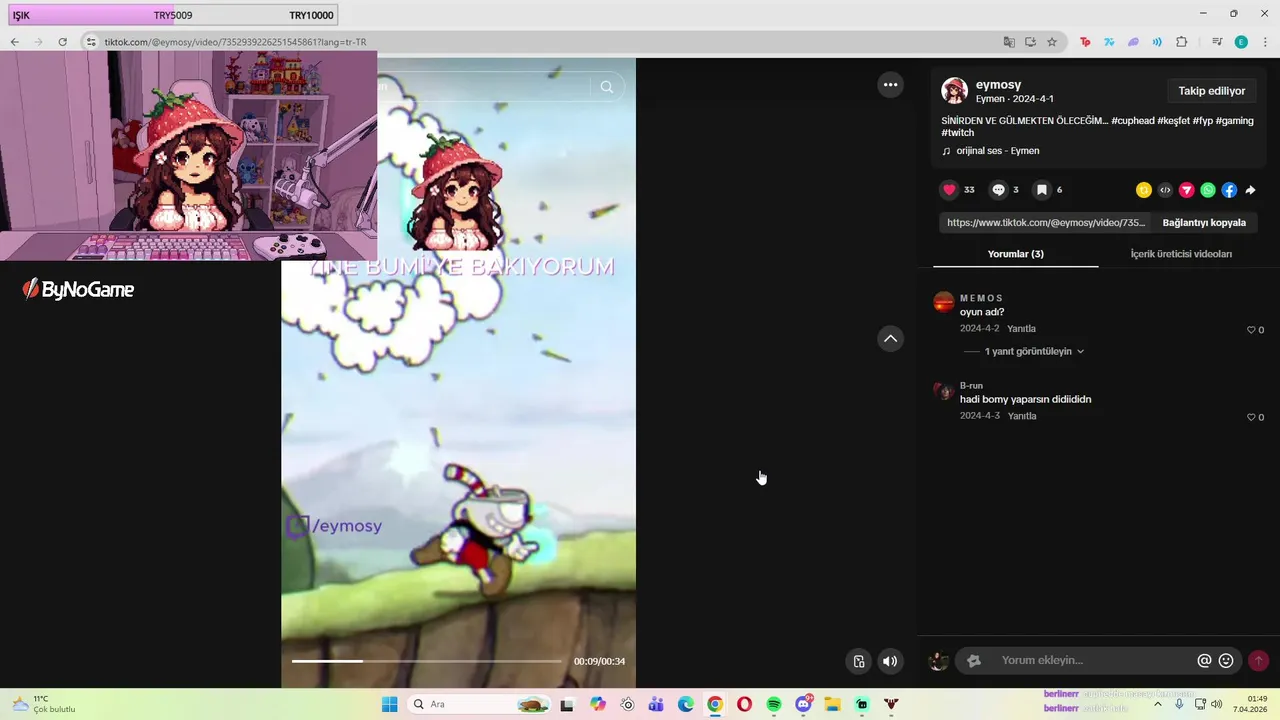
Task: Open the #twitch hashtag
Action: point(957,132)
